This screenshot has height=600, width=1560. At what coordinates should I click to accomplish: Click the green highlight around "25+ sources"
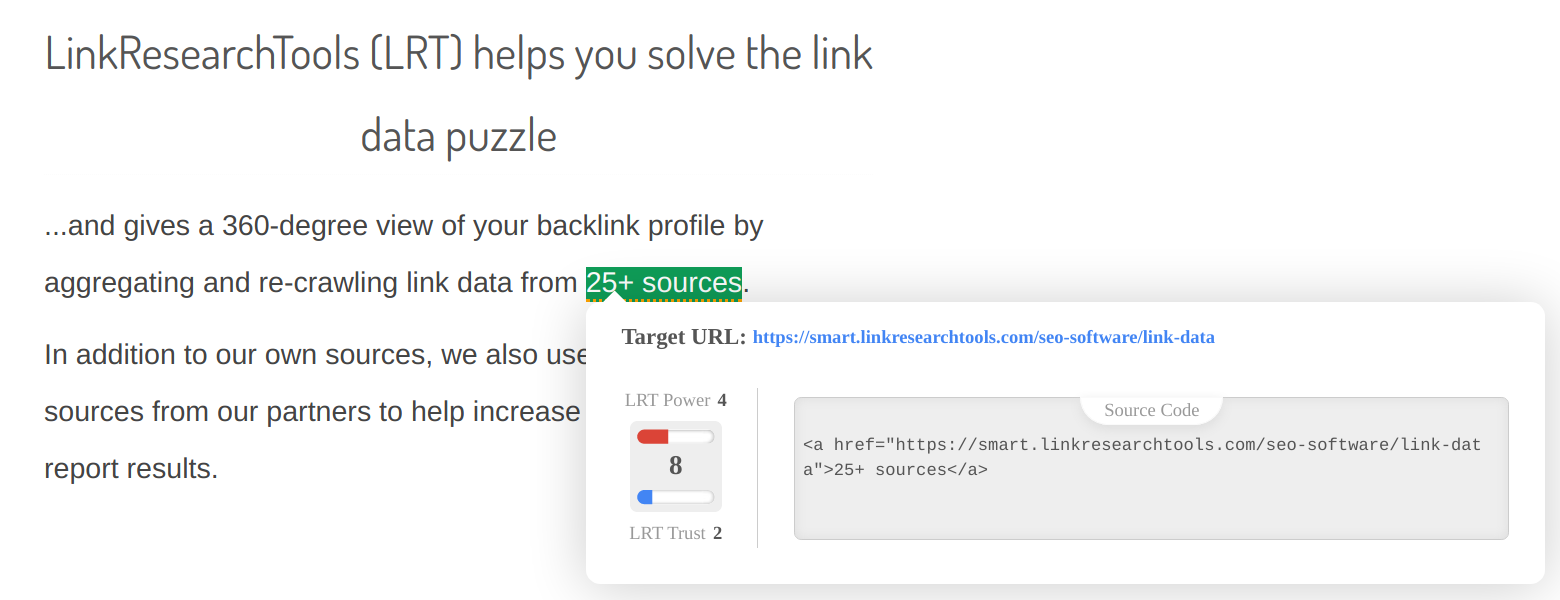[x=663, y=283]
